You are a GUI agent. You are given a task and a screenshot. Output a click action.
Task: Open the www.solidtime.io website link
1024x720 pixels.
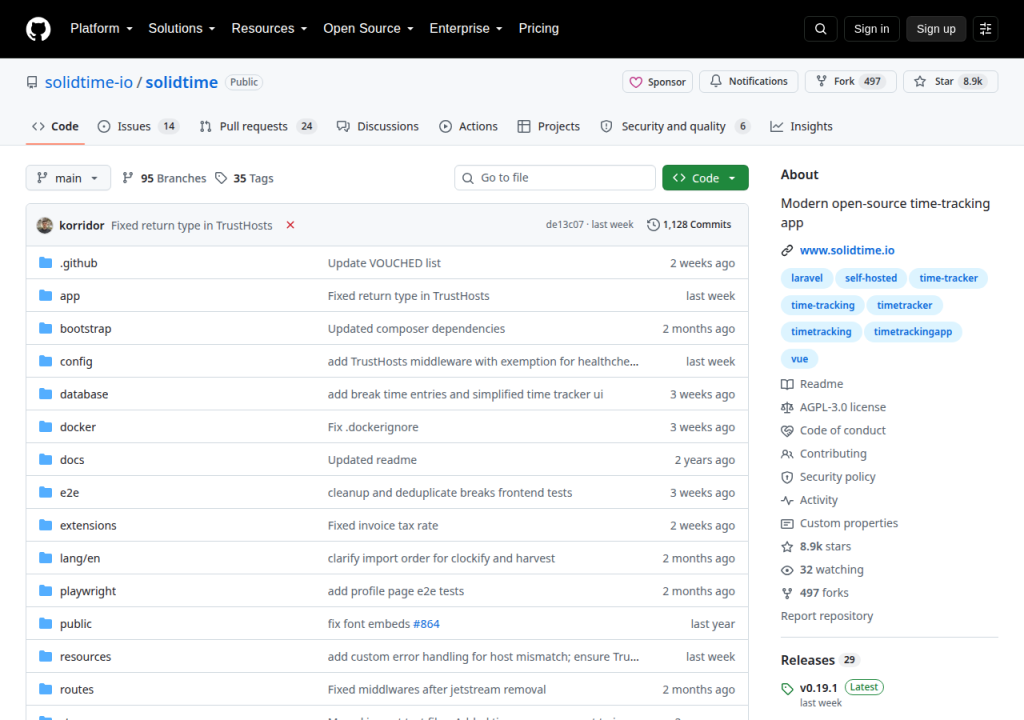click(x=847, y=250)
